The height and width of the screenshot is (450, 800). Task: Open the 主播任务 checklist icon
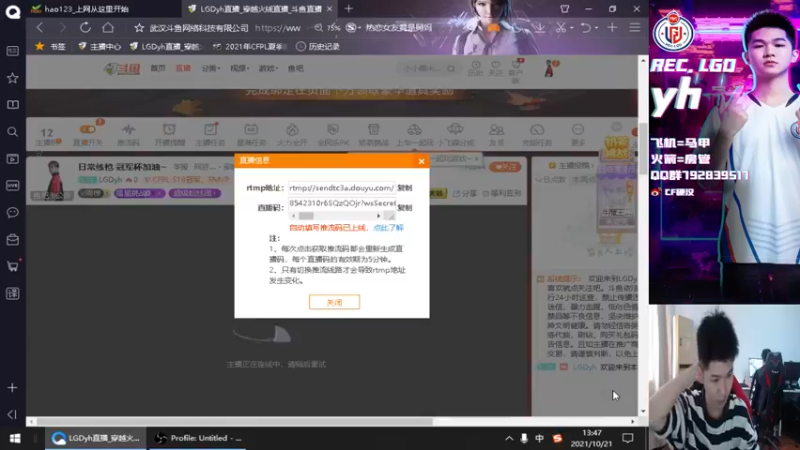coord(210,135)
